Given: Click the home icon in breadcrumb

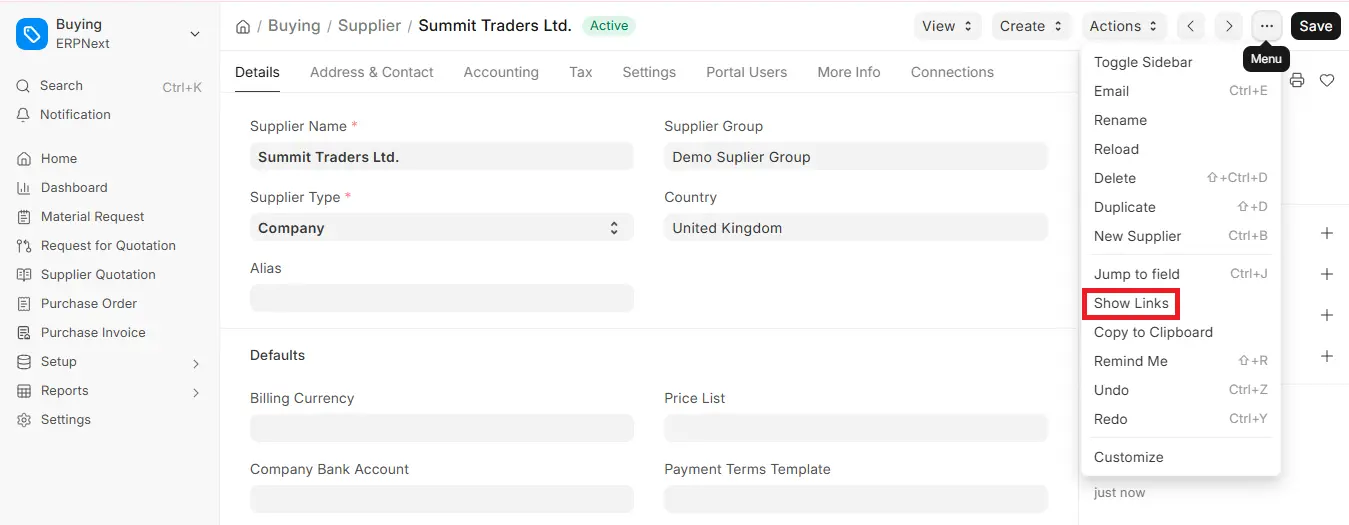Looking at the screenshot, I should click(x=243, y=27).
